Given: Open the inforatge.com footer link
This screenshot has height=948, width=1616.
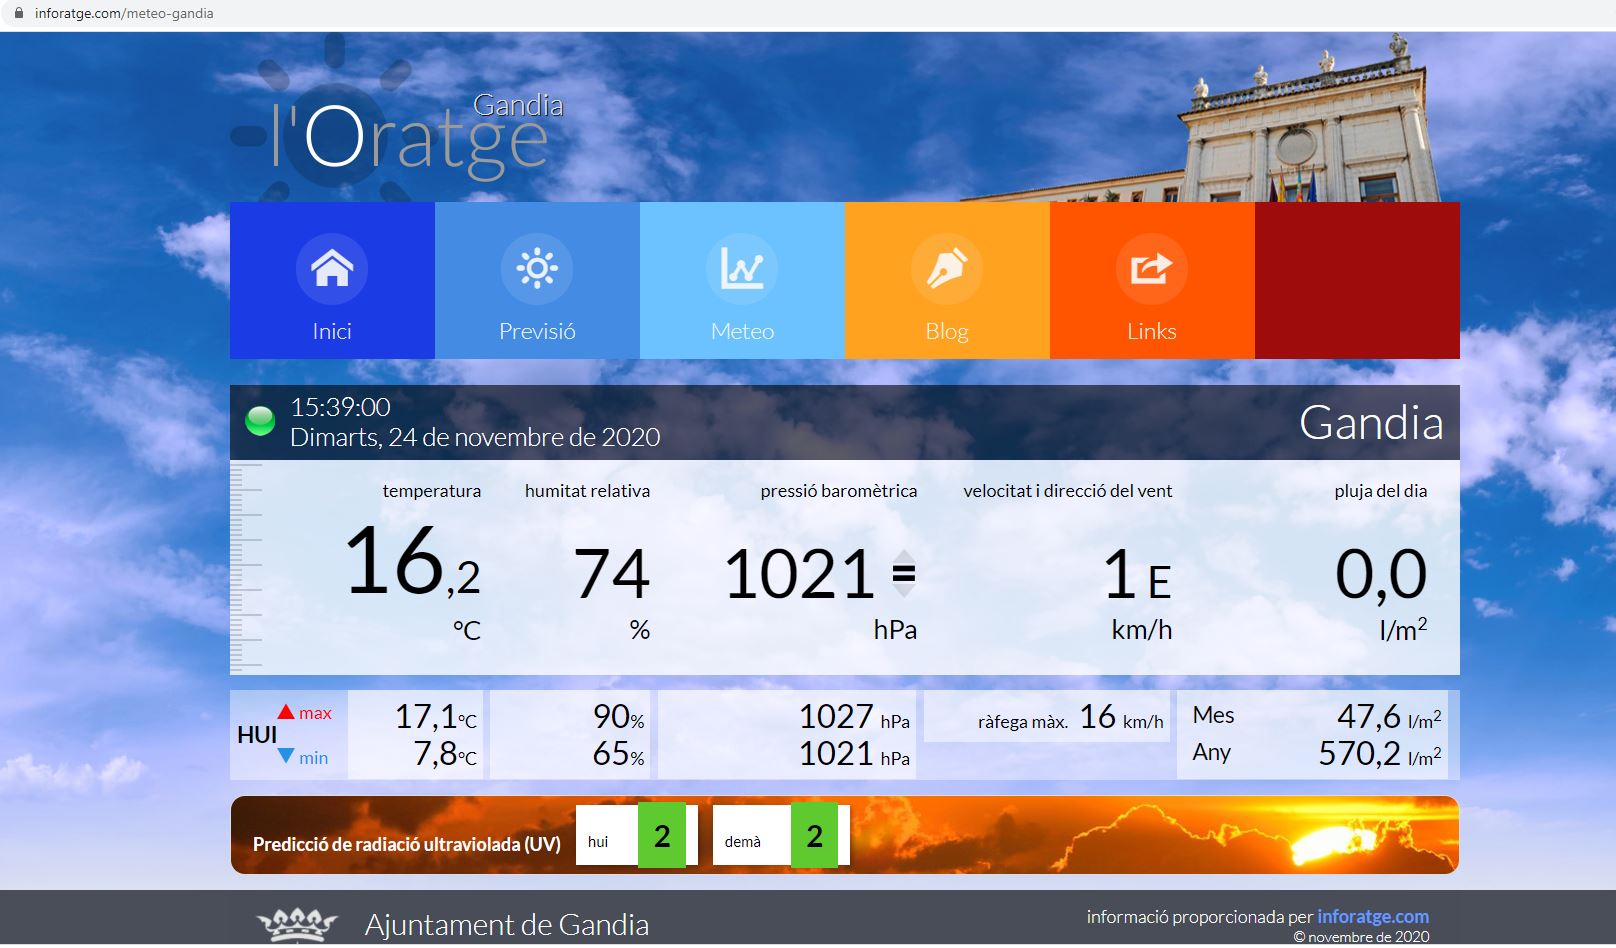Looking at the screenshot, I should (1372, 916).
